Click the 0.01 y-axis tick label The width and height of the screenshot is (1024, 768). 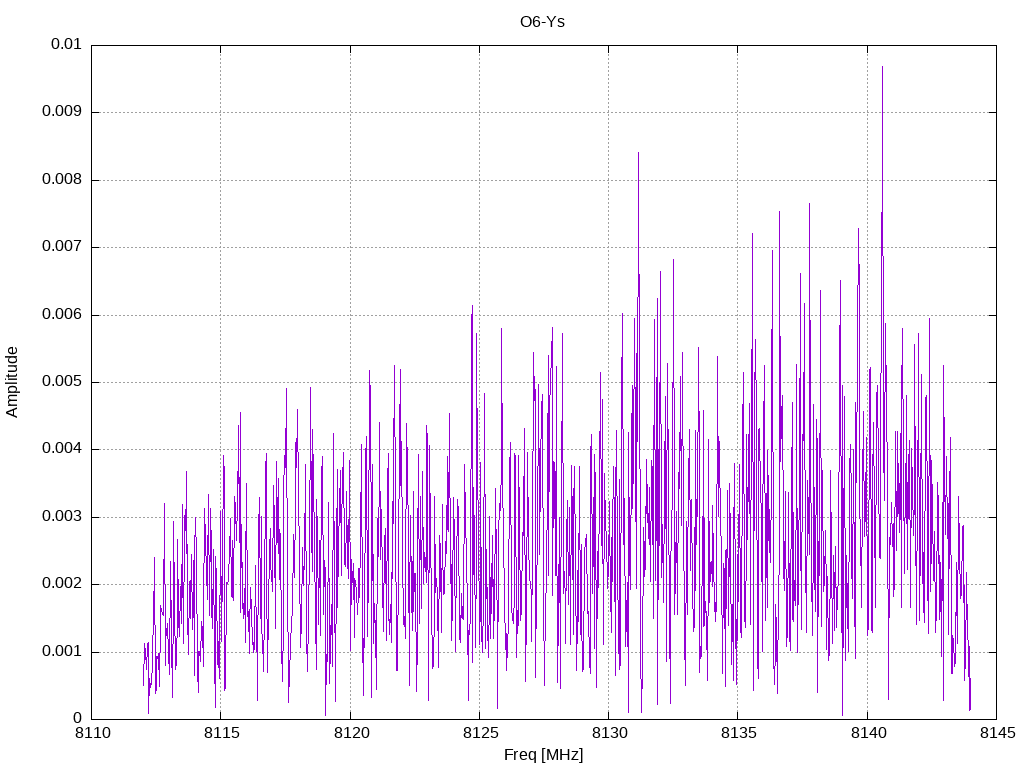click(66, 44)
